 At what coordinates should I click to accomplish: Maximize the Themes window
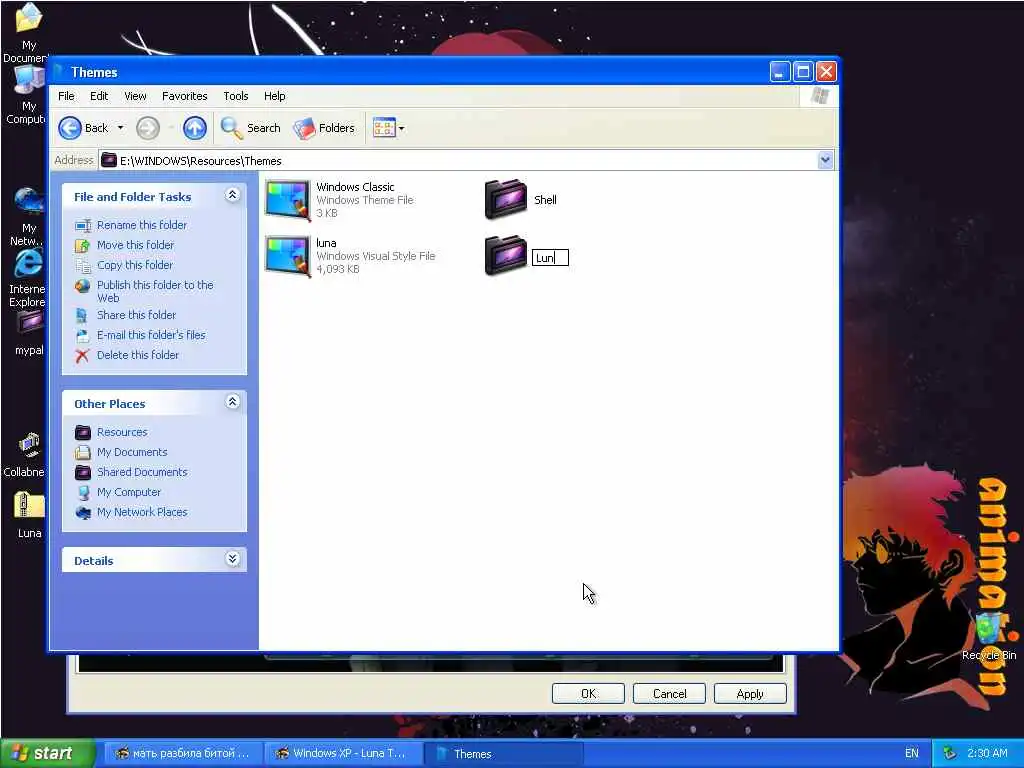tap(803, 72)
